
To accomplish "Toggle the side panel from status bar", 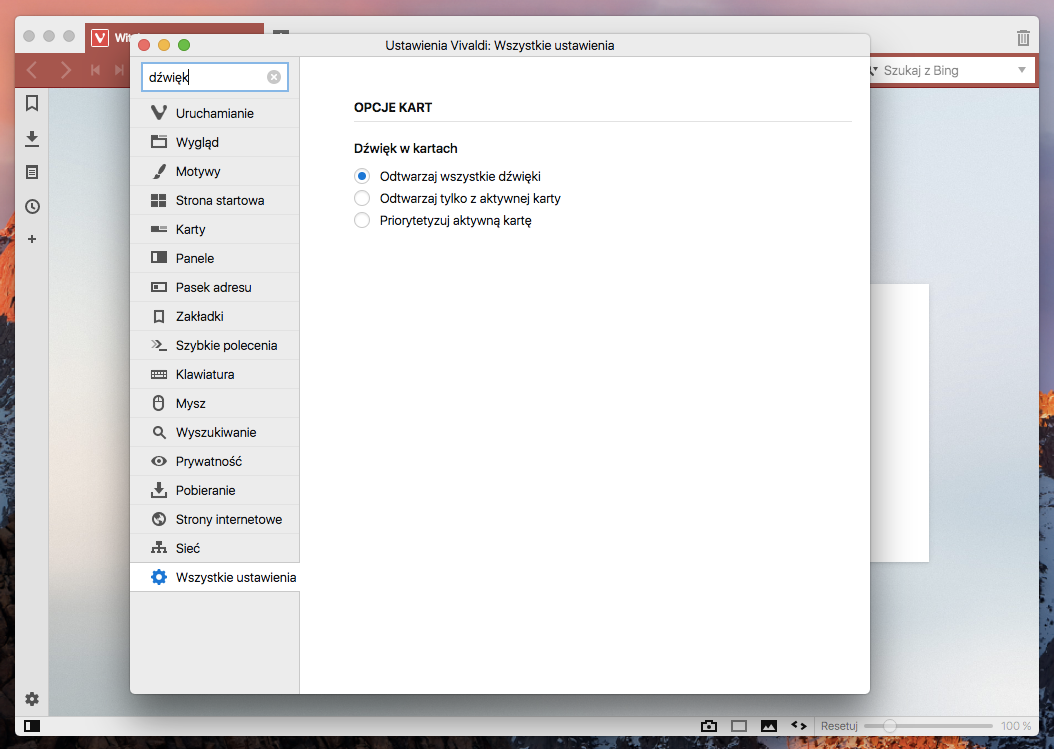I will 32,726.
